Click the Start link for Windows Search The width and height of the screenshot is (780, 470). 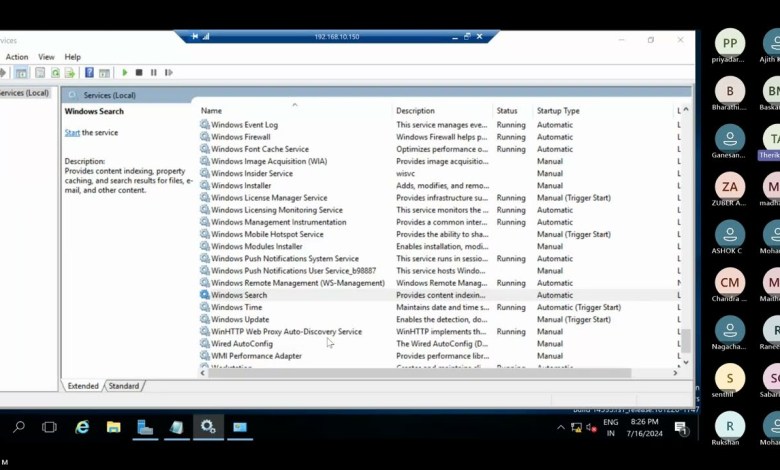[x=72, y=132]
